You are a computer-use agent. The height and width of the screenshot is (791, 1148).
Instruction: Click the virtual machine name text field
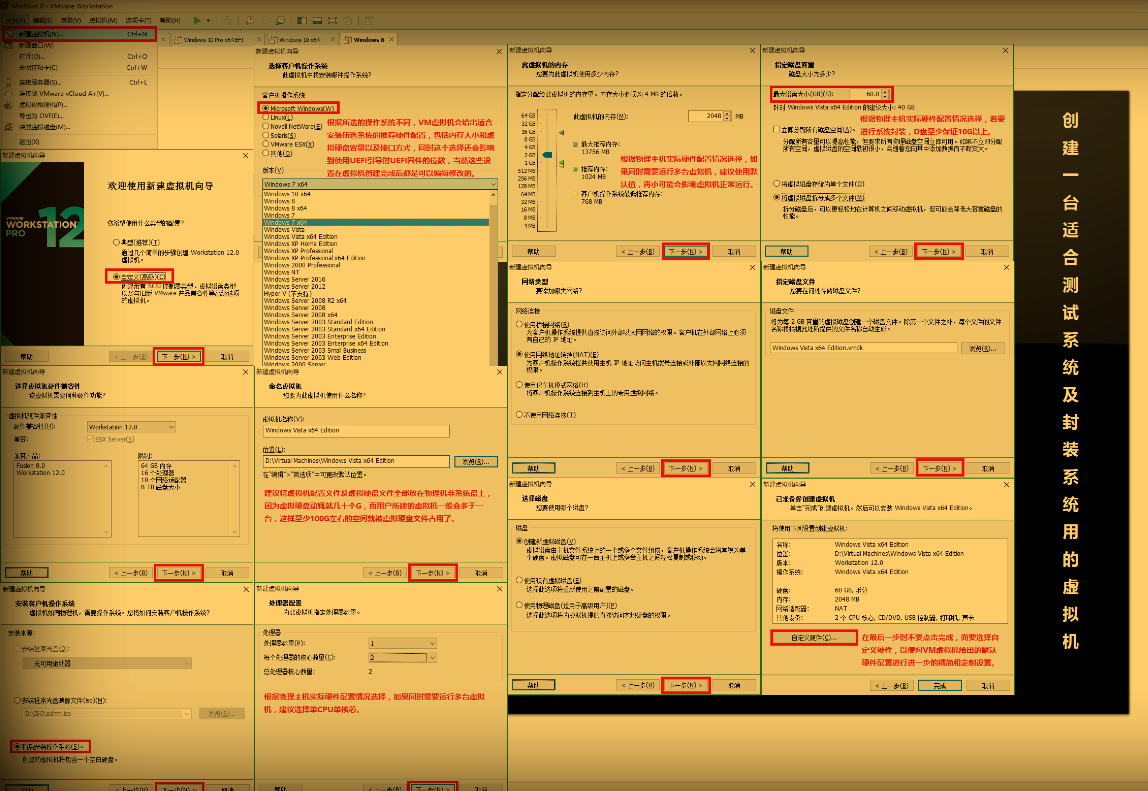click(x=355, y=430)
